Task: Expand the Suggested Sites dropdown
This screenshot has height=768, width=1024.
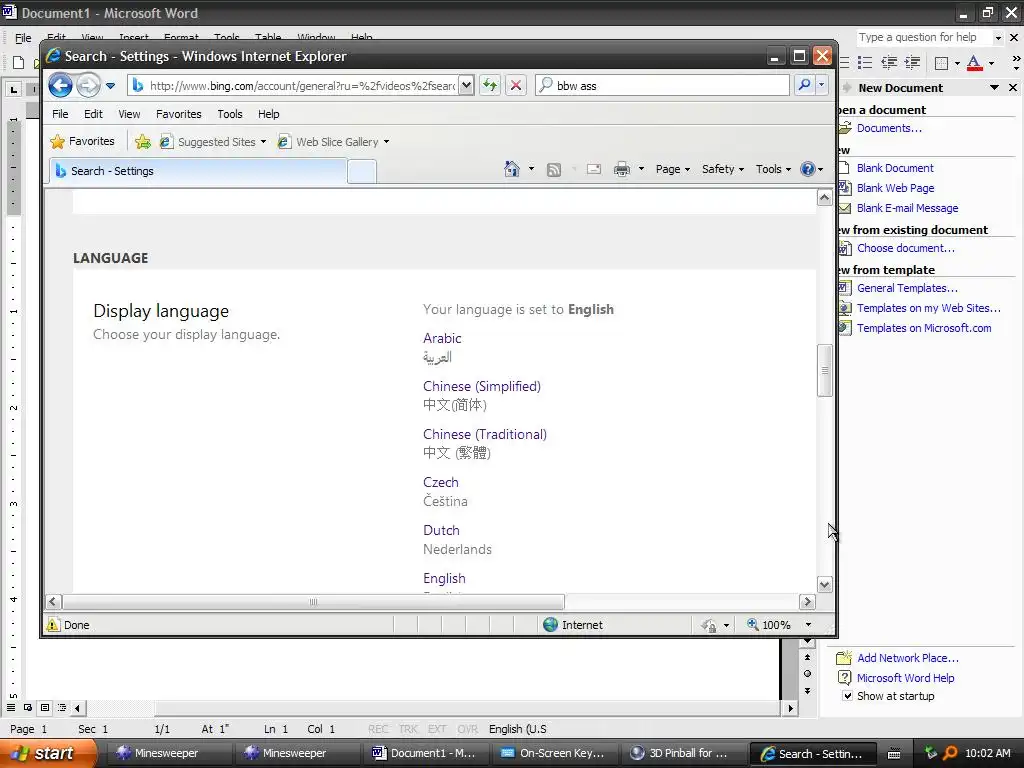Action: click(x=263, y=142)
